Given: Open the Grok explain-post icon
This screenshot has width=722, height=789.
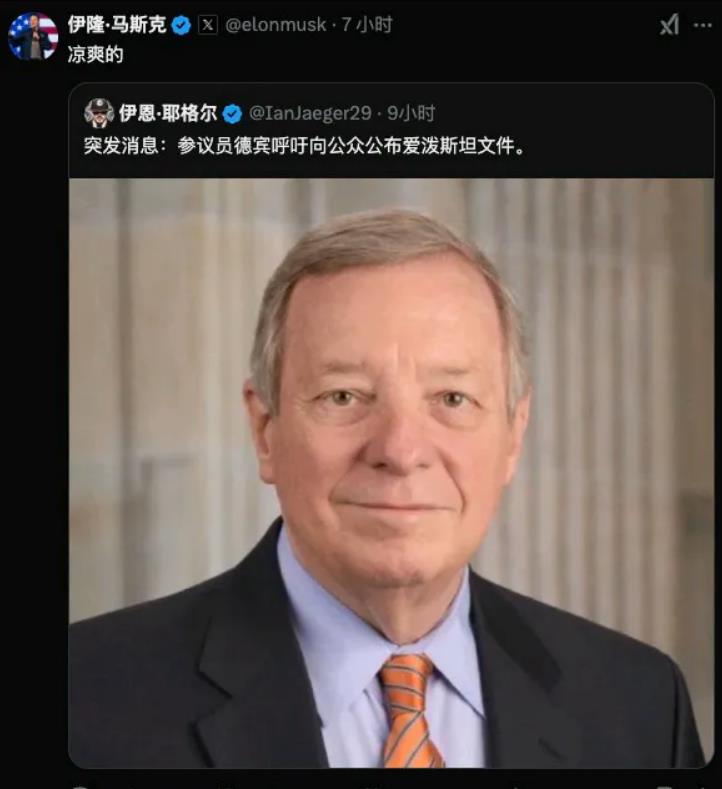Looking at the screenshot, I should (669, 24).
